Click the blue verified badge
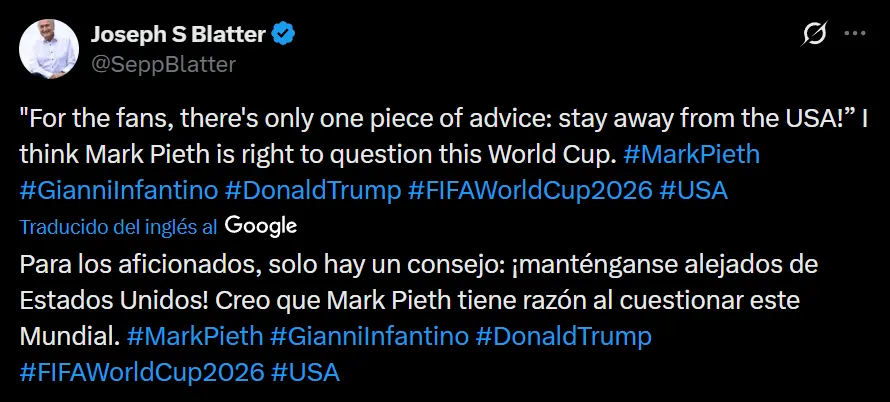This screenshot has width=890, height=402. (285, 35)
